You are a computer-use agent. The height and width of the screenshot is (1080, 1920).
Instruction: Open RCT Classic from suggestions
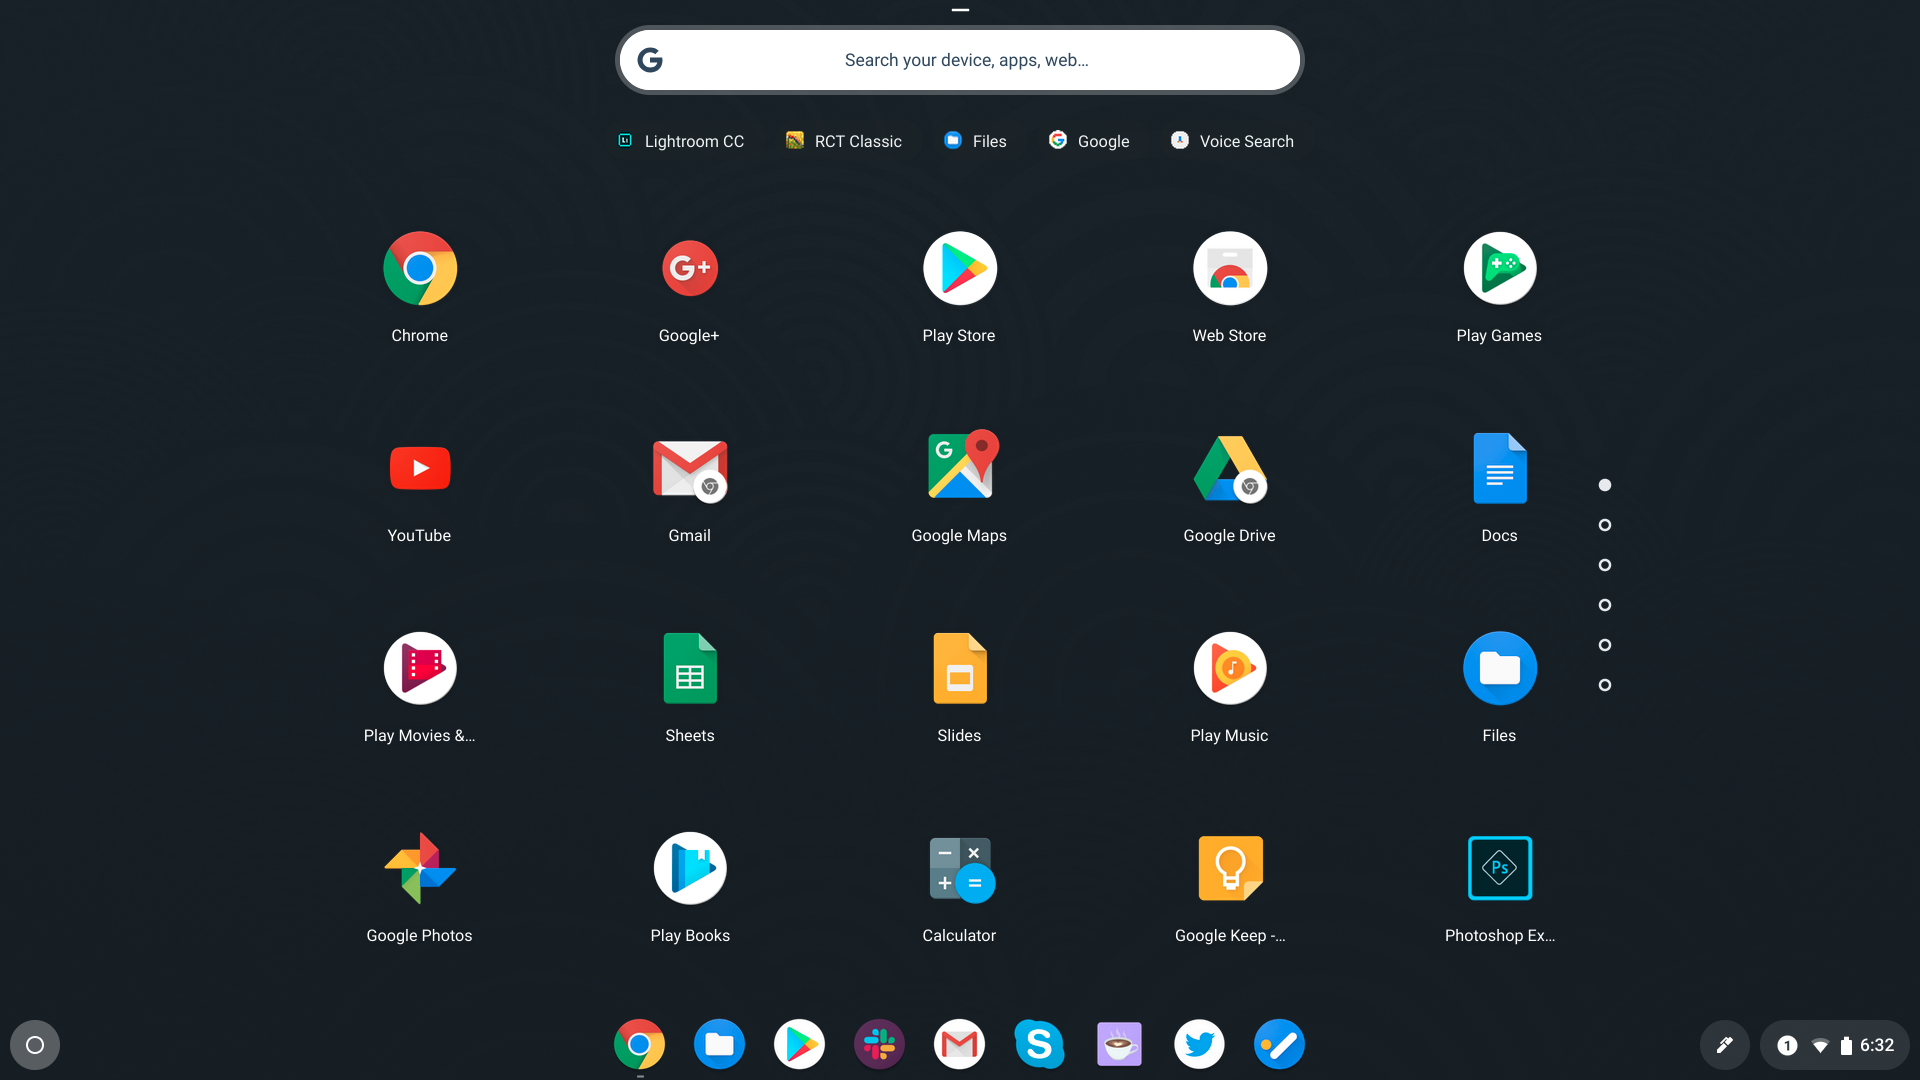[x=843, y=141]
